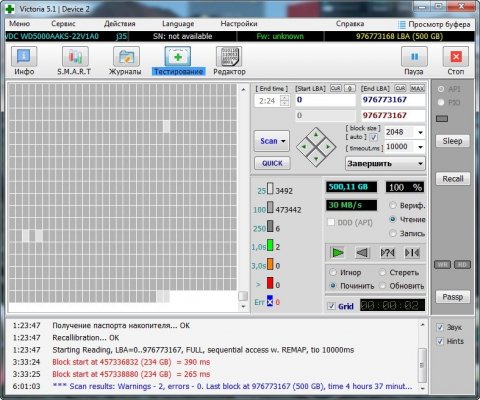This screenshot has width=480, height=400.
Task: Click the QUICK scan button
Action: click(272, 163)
